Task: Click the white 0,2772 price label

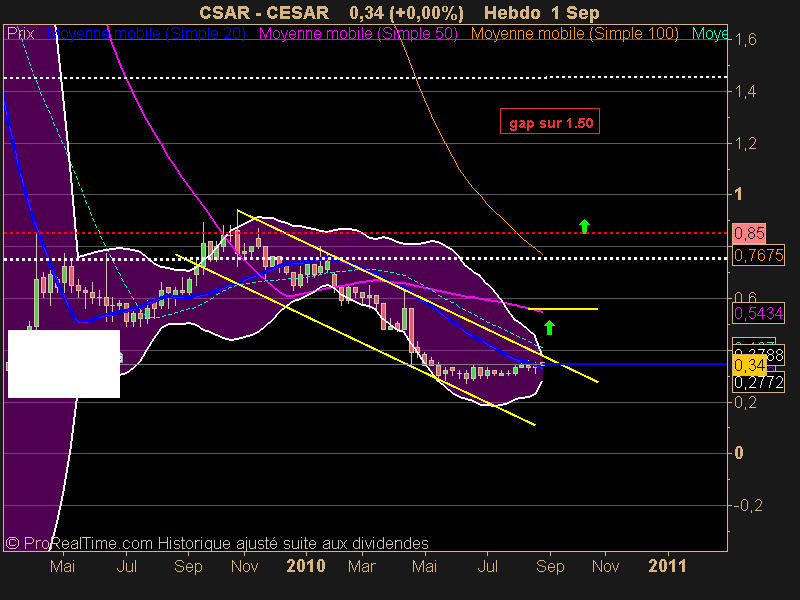Action: (x=758, y=383)
